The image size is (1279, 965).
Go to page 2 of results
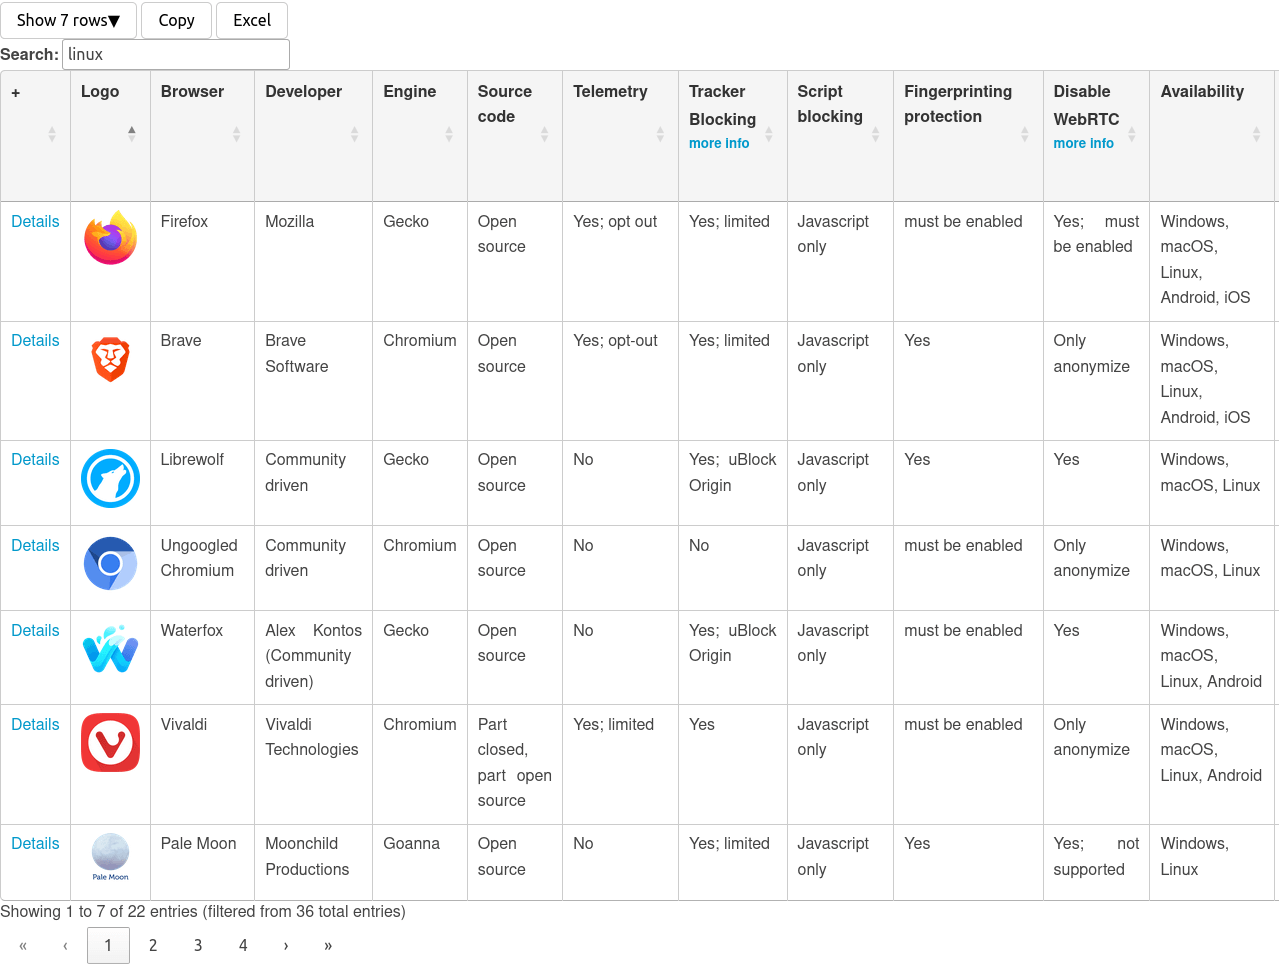[x=153, y=945]
